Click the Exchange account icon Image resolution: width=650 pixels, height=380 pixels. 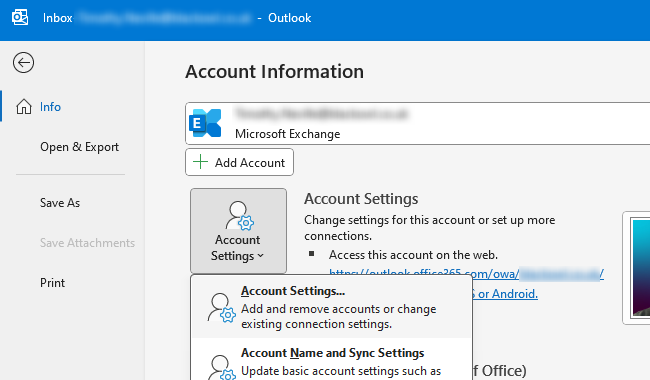click(x=205, y=123)
